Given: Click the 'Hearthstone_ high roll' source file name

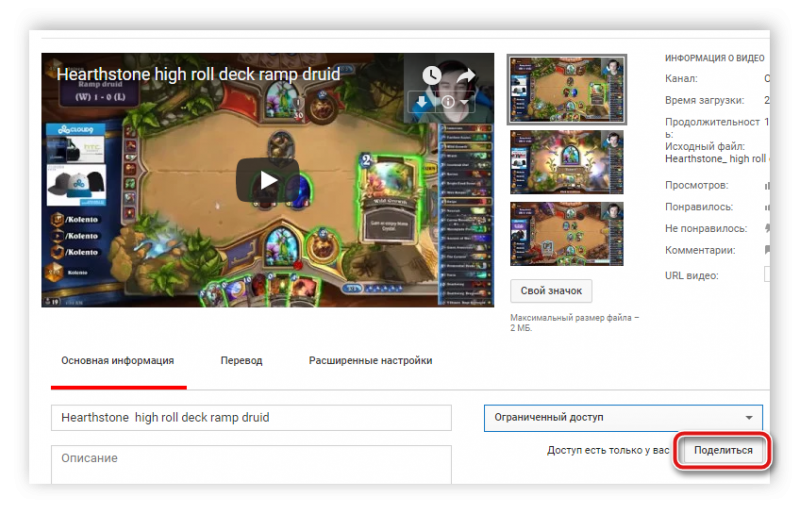Looking at the screenshot, I should [x=715, y=159].
